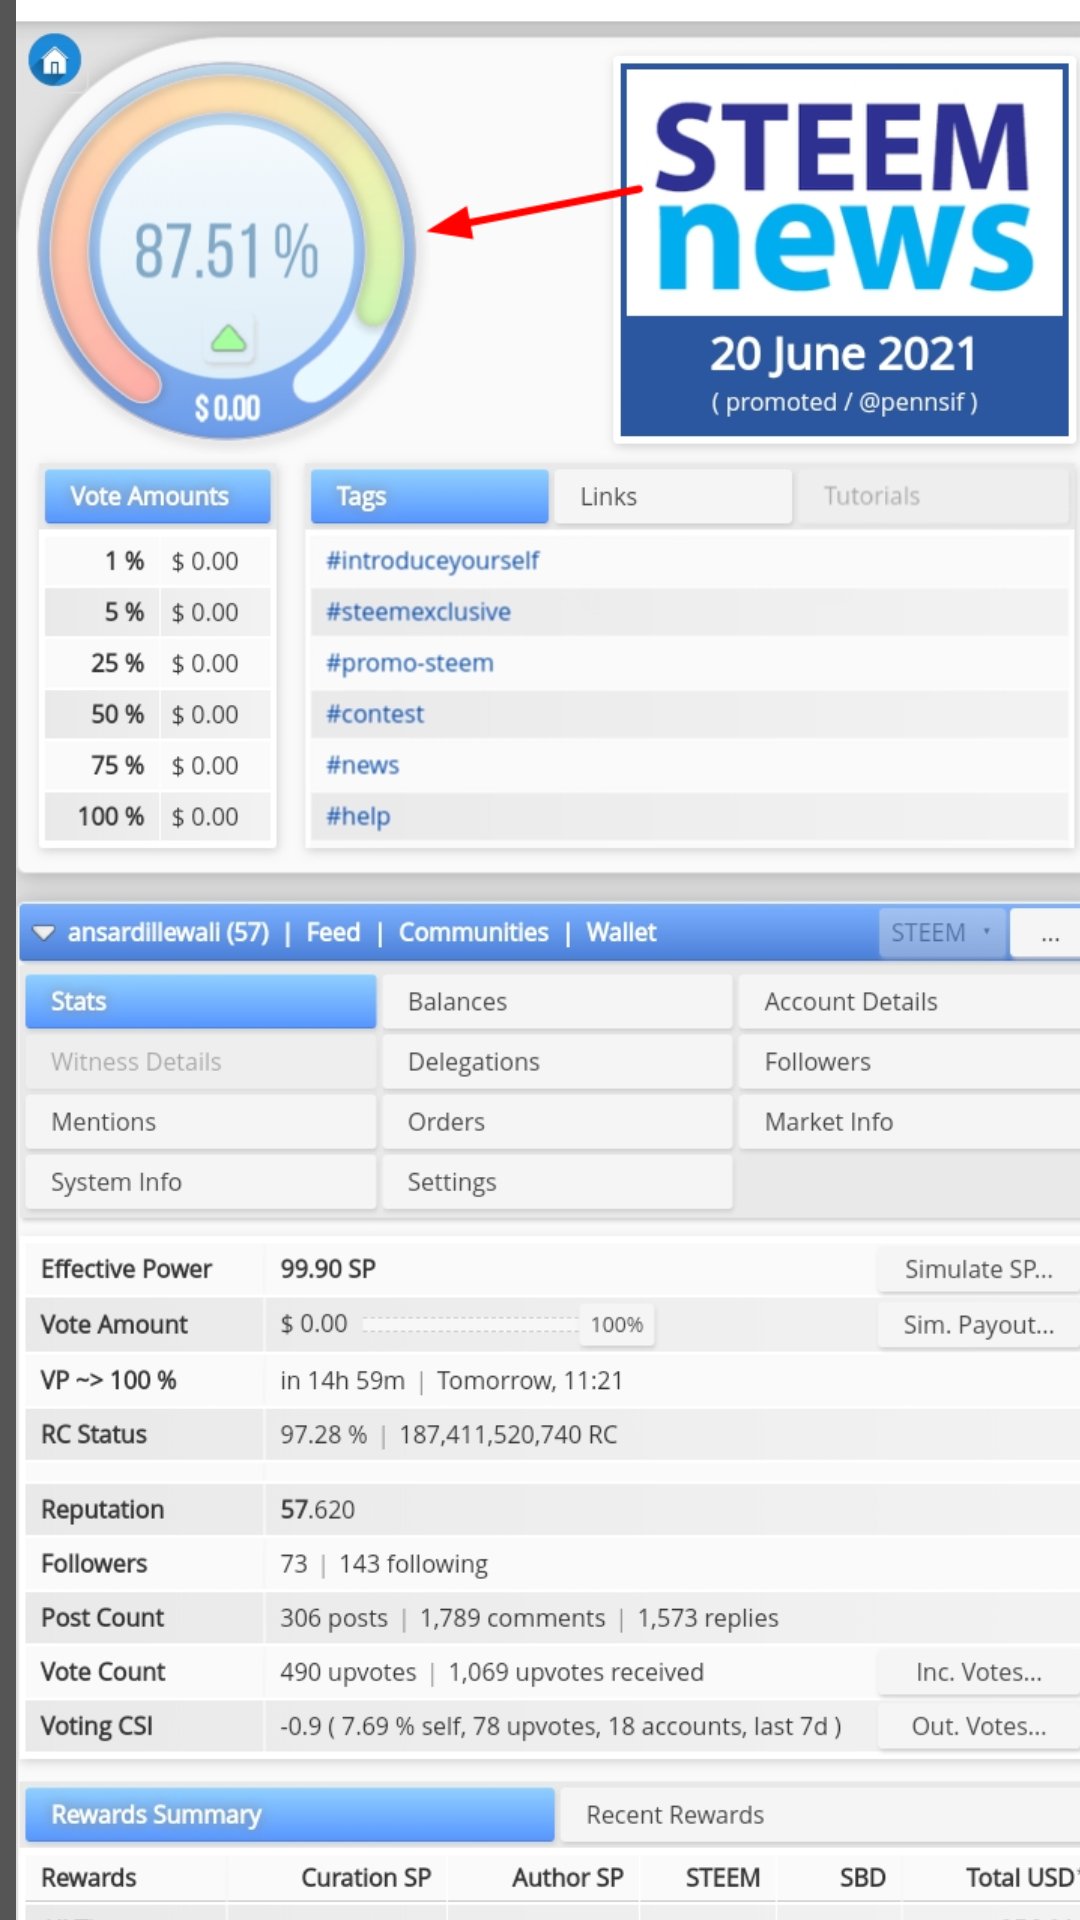Expand account menu triangle beside ansardillewali

point(43,932)
